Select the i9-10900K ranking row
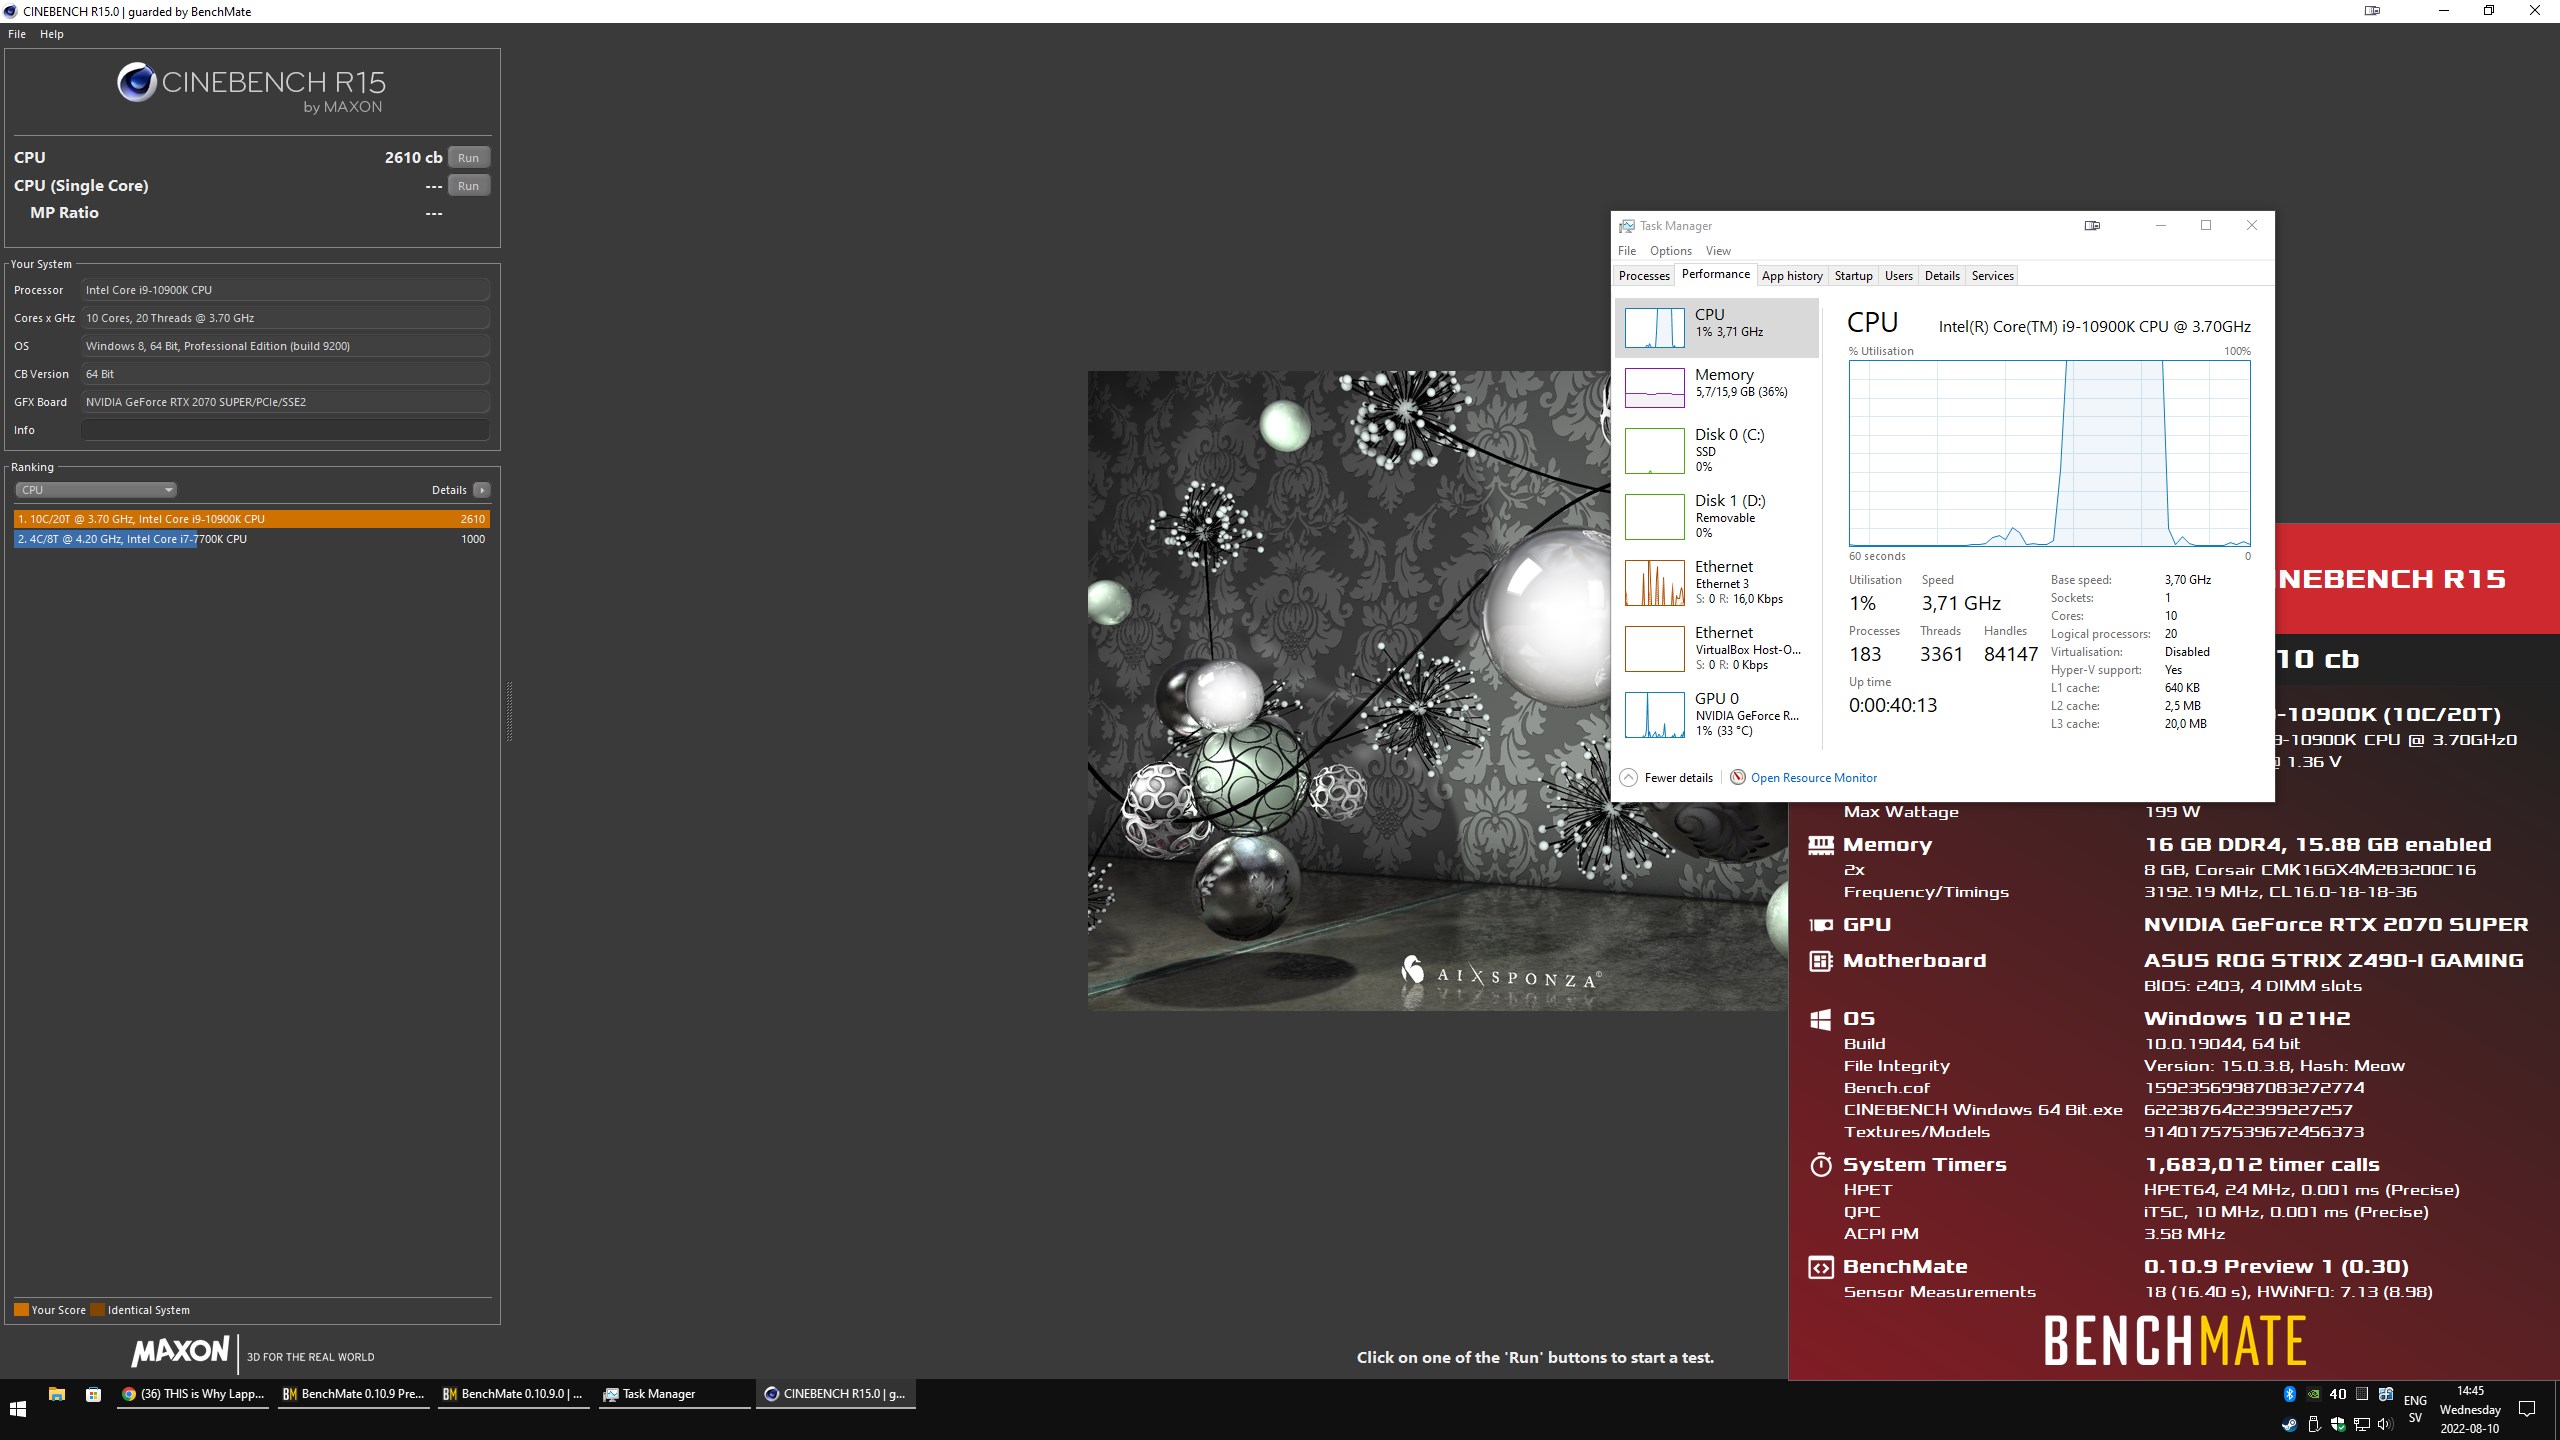 click(252, 519)
